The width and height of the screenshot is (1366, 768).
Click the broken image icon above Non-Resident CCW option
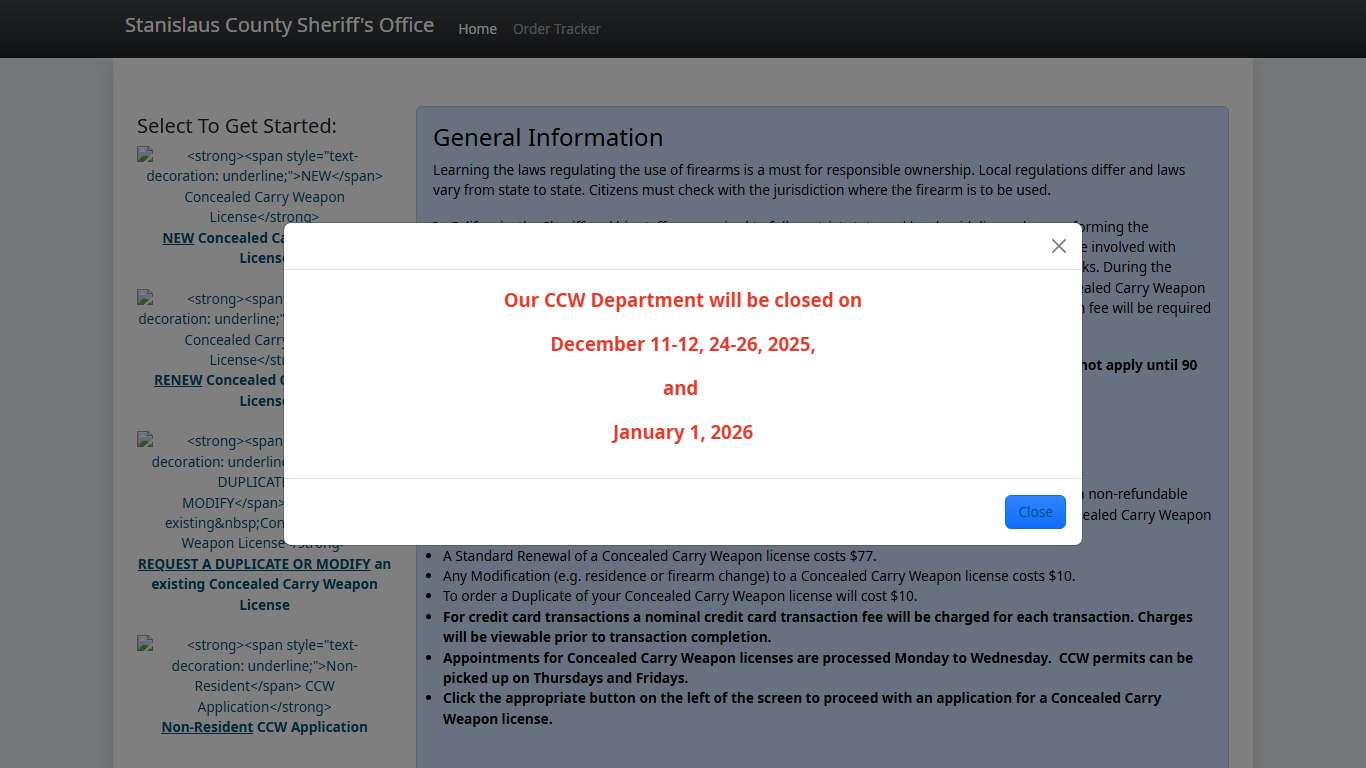click(146, 644)
